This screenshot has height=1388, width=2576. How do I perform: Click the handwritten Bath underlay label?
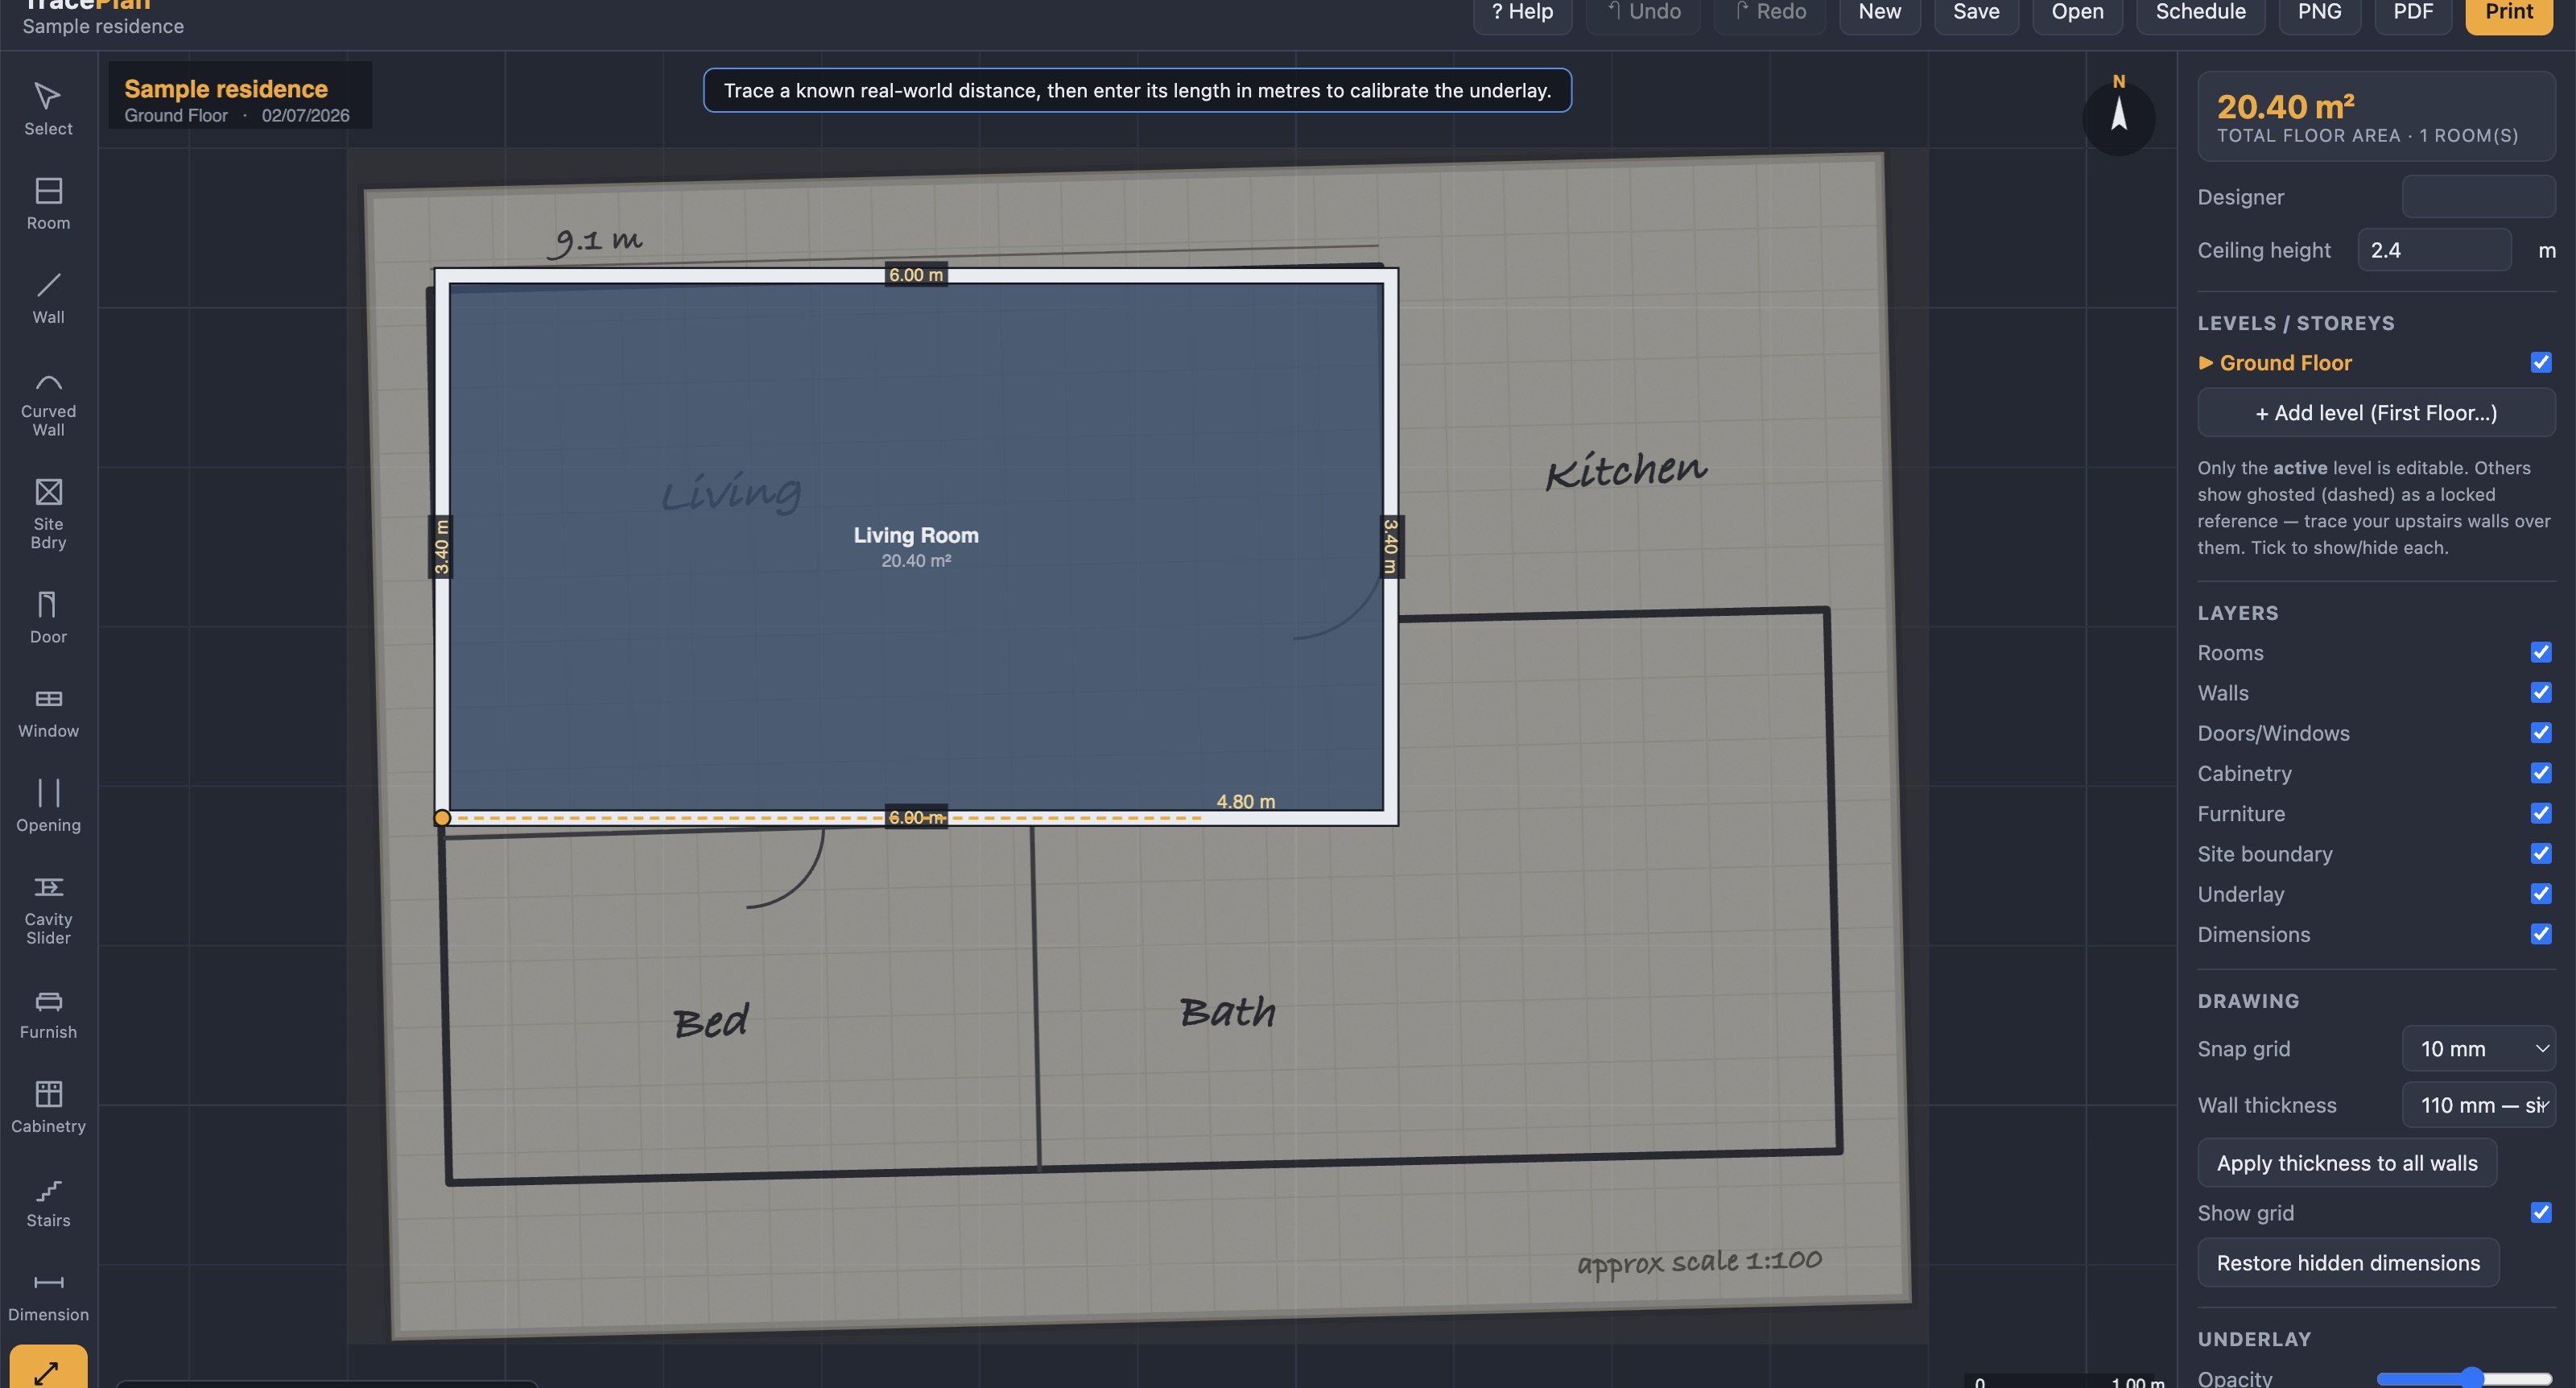pyautogui.click(x=1227, y=1011)
